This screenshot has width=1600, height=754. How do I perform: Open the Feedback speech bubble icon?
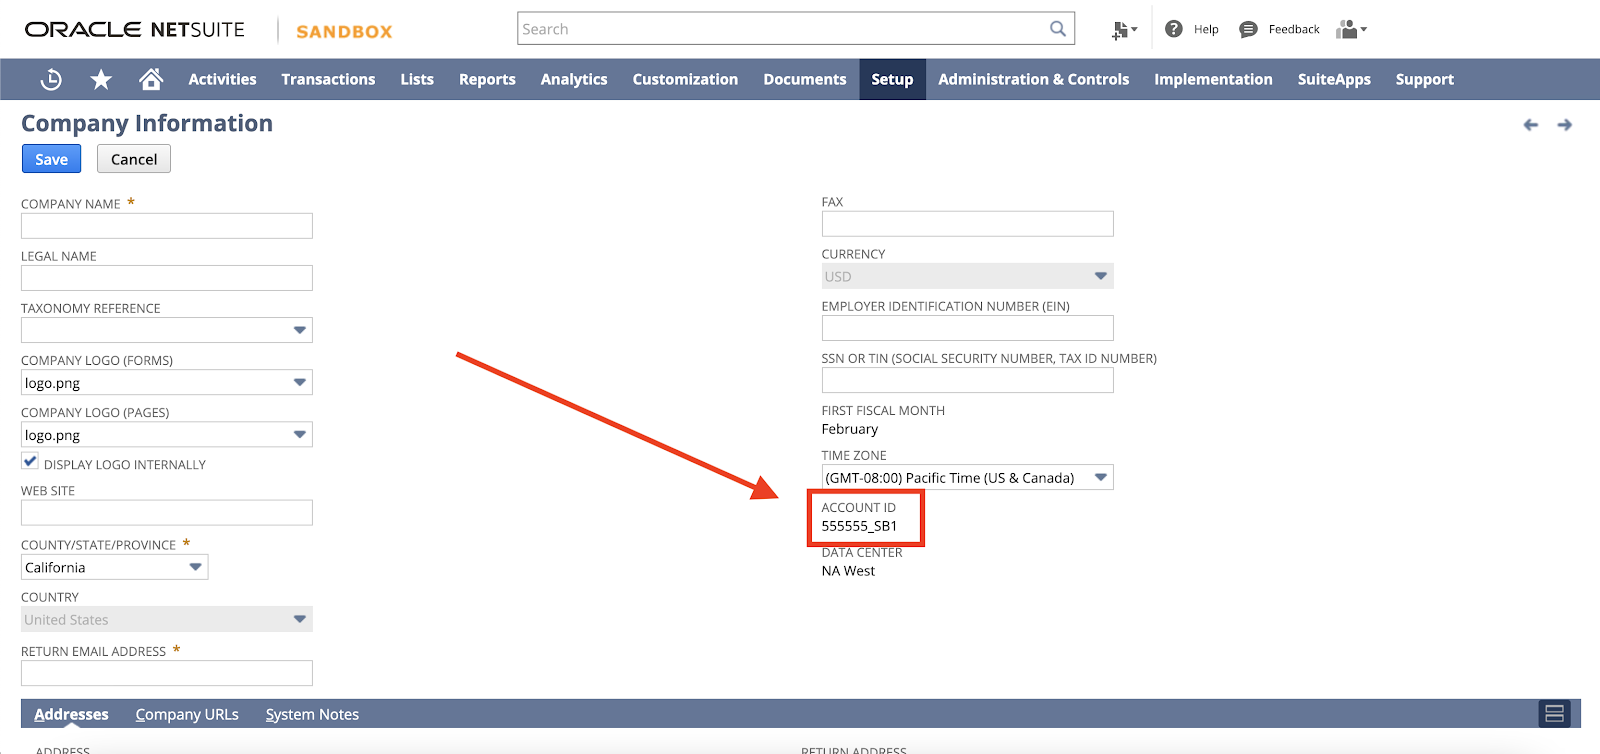point(1248,30)
